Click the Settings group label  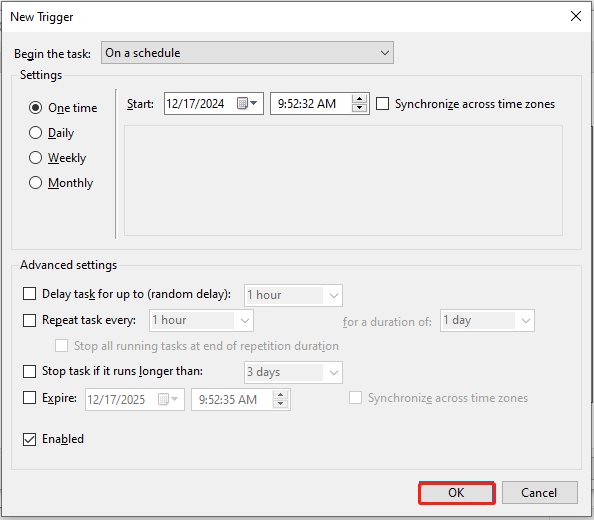41,75
